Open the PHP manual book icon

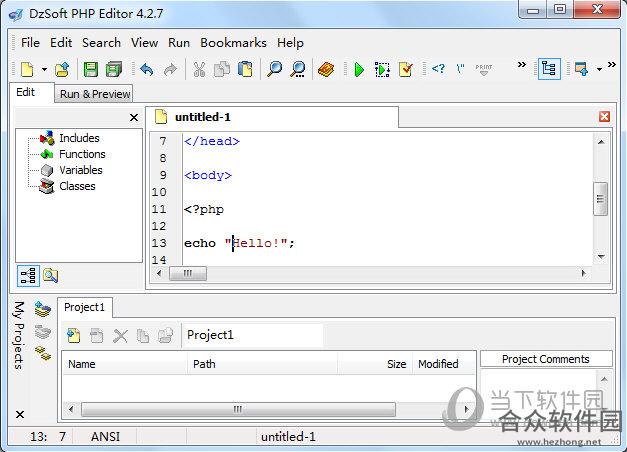click(326, 70)
